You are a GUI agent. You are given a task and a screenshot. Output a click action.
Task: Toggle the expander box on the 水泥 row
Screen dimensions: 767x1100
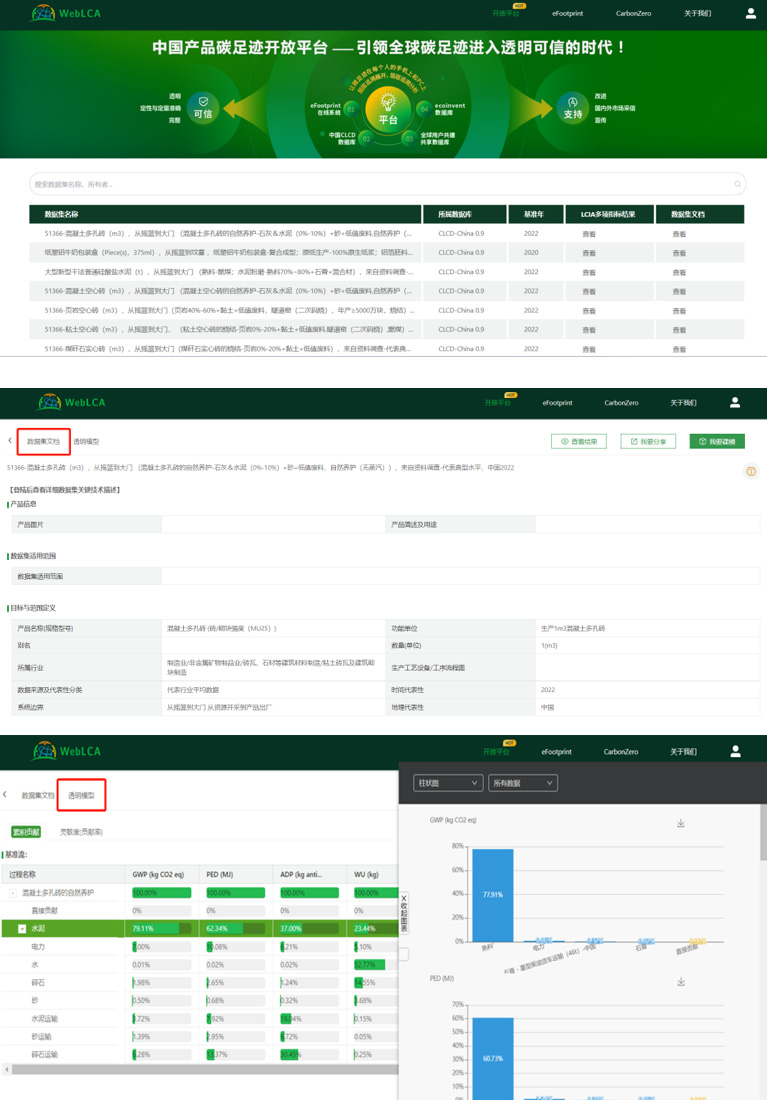22,929
